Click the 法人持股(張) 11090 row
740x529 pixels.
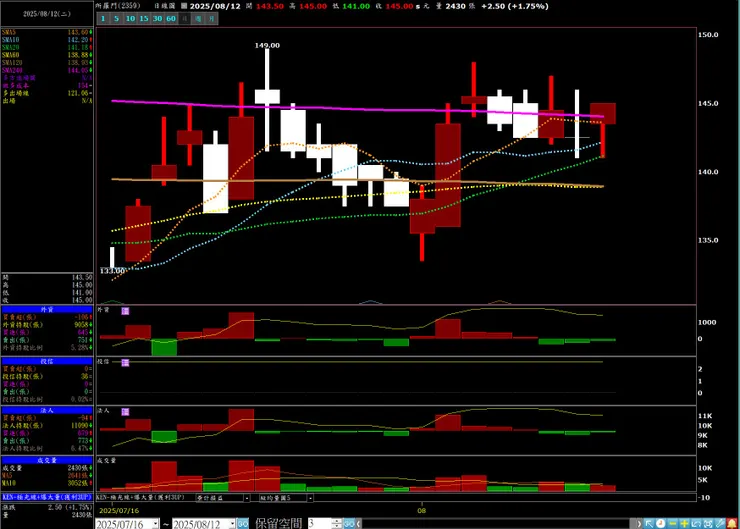click(x=47, y=426)
